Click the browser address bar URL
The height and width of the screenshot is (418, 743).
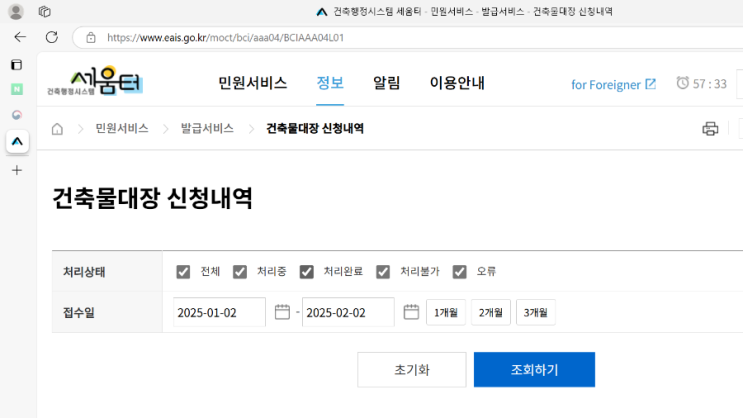(x=226, y=37)
